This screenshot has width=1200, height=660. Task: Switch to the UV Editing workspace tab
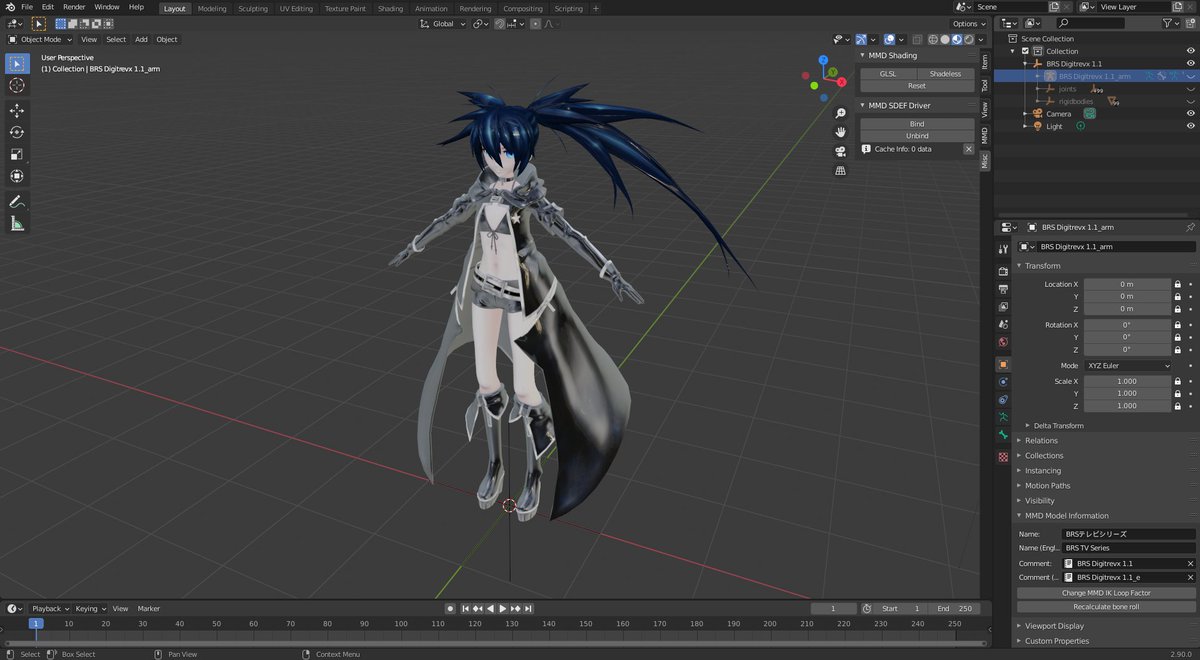[296, 8]
